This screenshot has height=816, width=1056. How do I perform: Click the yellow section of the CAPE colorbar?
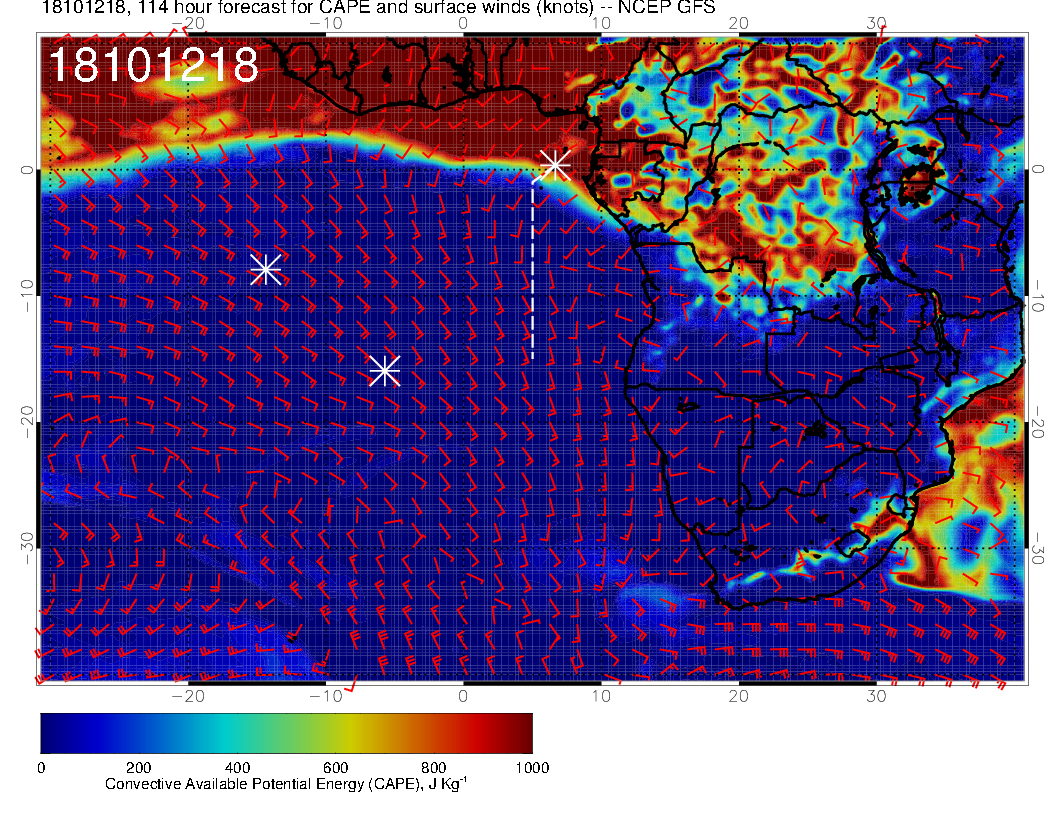click(x=355, y=732)
